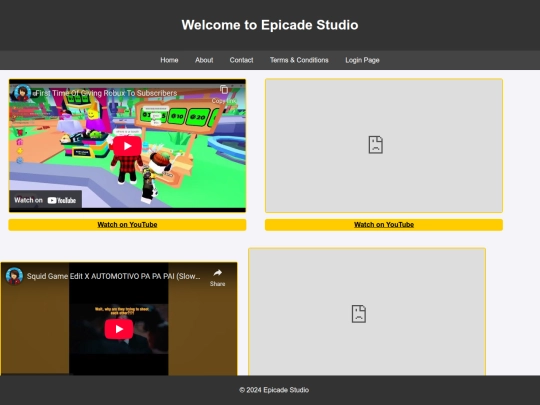Click the broken embed icon beside the Squid Game video
540x405 pixels.
[359, 314]
